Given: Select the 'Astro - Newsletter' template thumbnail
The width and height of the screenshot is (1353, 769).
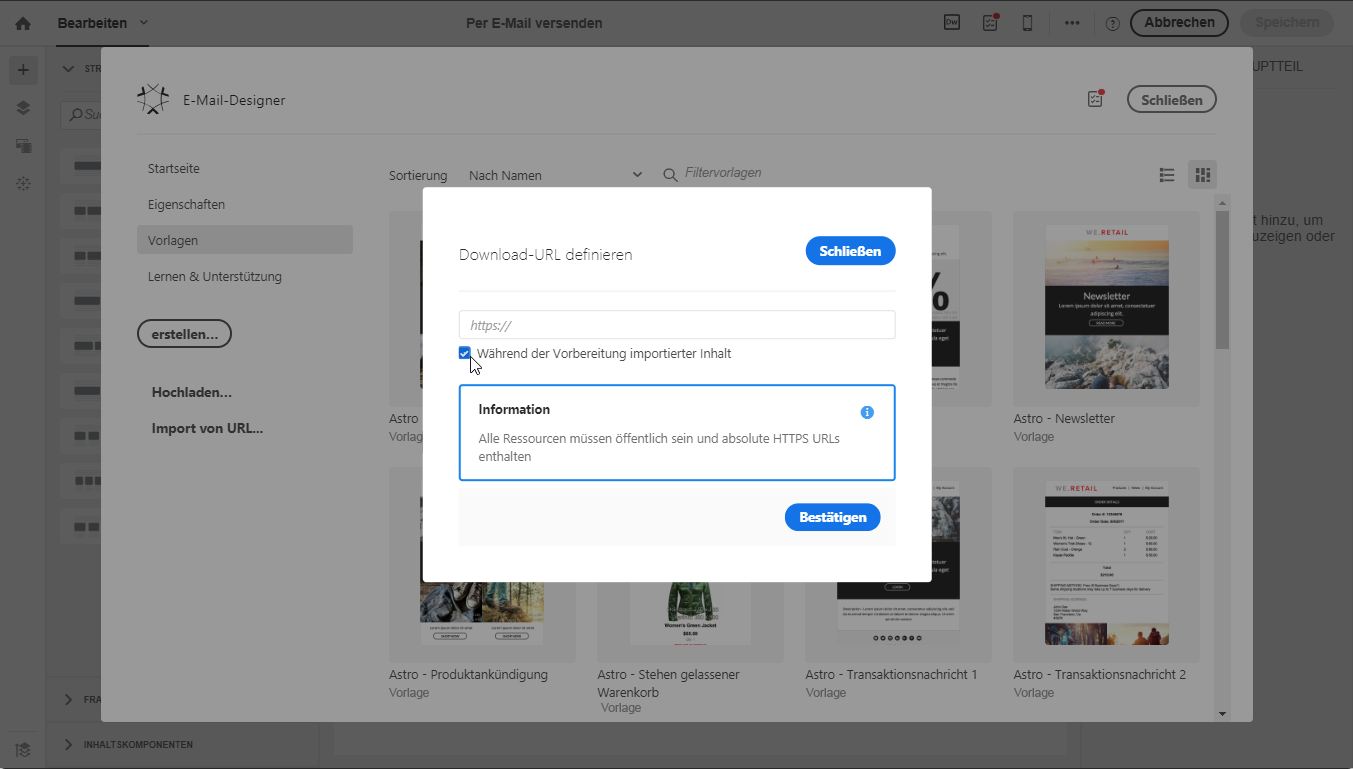Looking at the screenshot, I should pos(1106,308).
